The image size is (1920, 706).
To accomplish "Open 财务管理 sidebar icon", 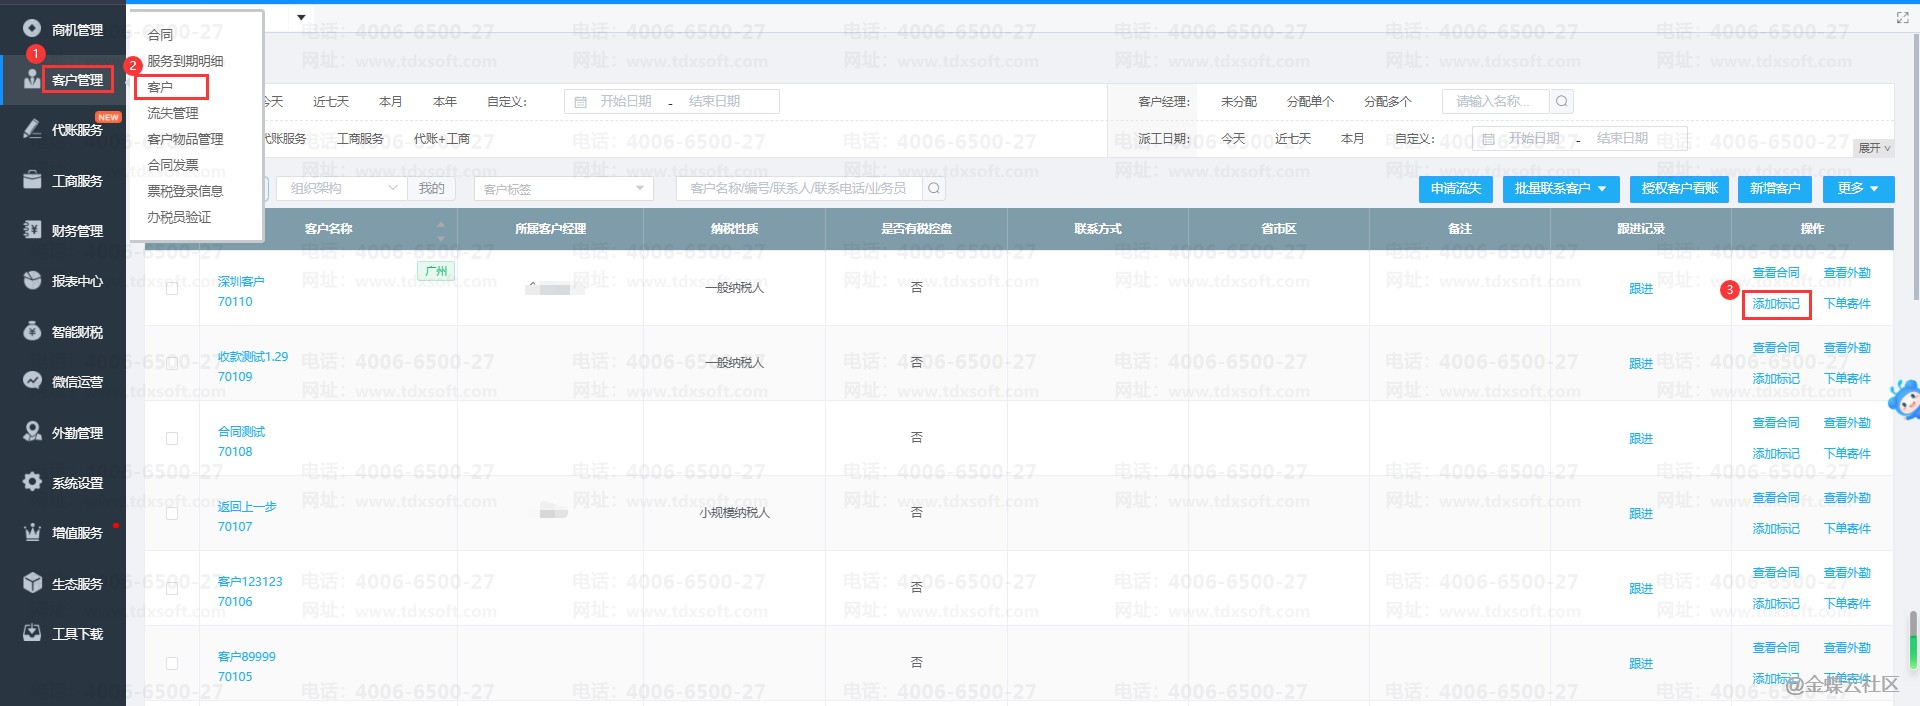I will [x=32, y=230].
